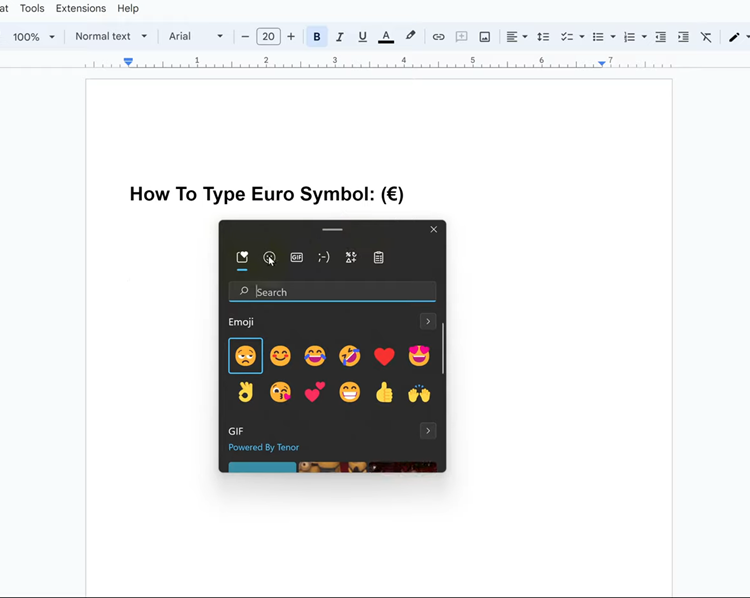The height and width of the screenshot is (598, 750).
Task: Insert a checklist
Action: [567, 37]
